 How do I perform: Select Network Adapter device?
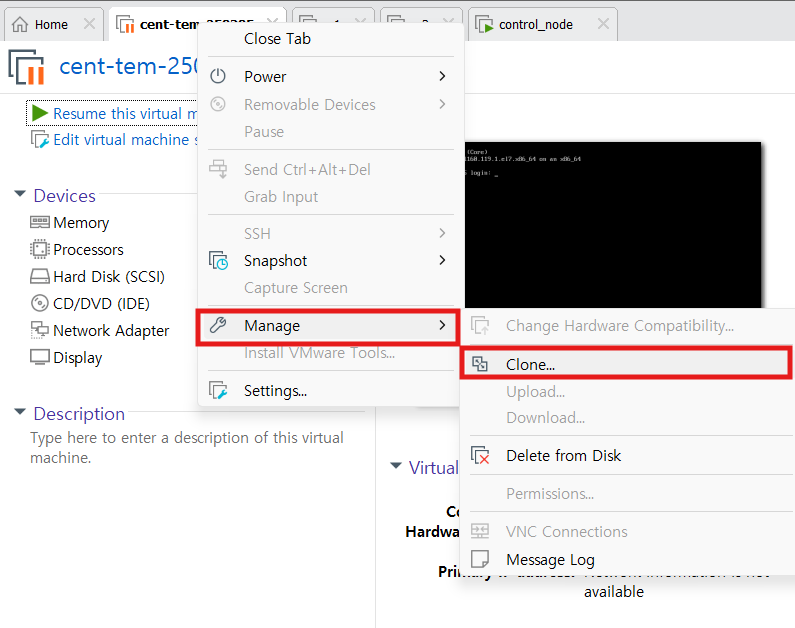111,330
